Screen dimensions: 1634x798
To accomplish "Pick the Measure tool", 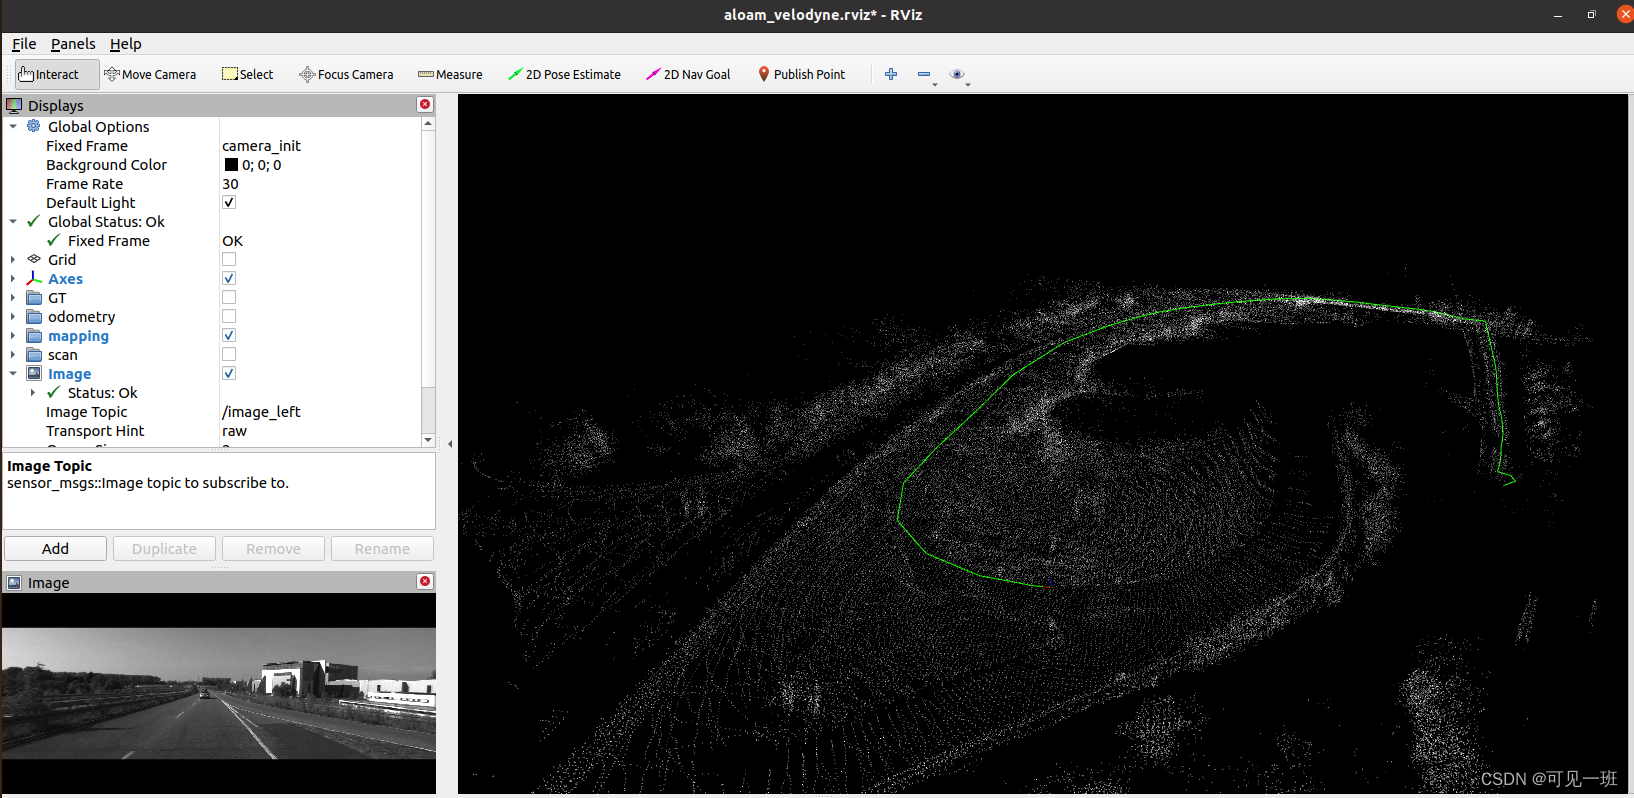I will click(x=450, y=74).
